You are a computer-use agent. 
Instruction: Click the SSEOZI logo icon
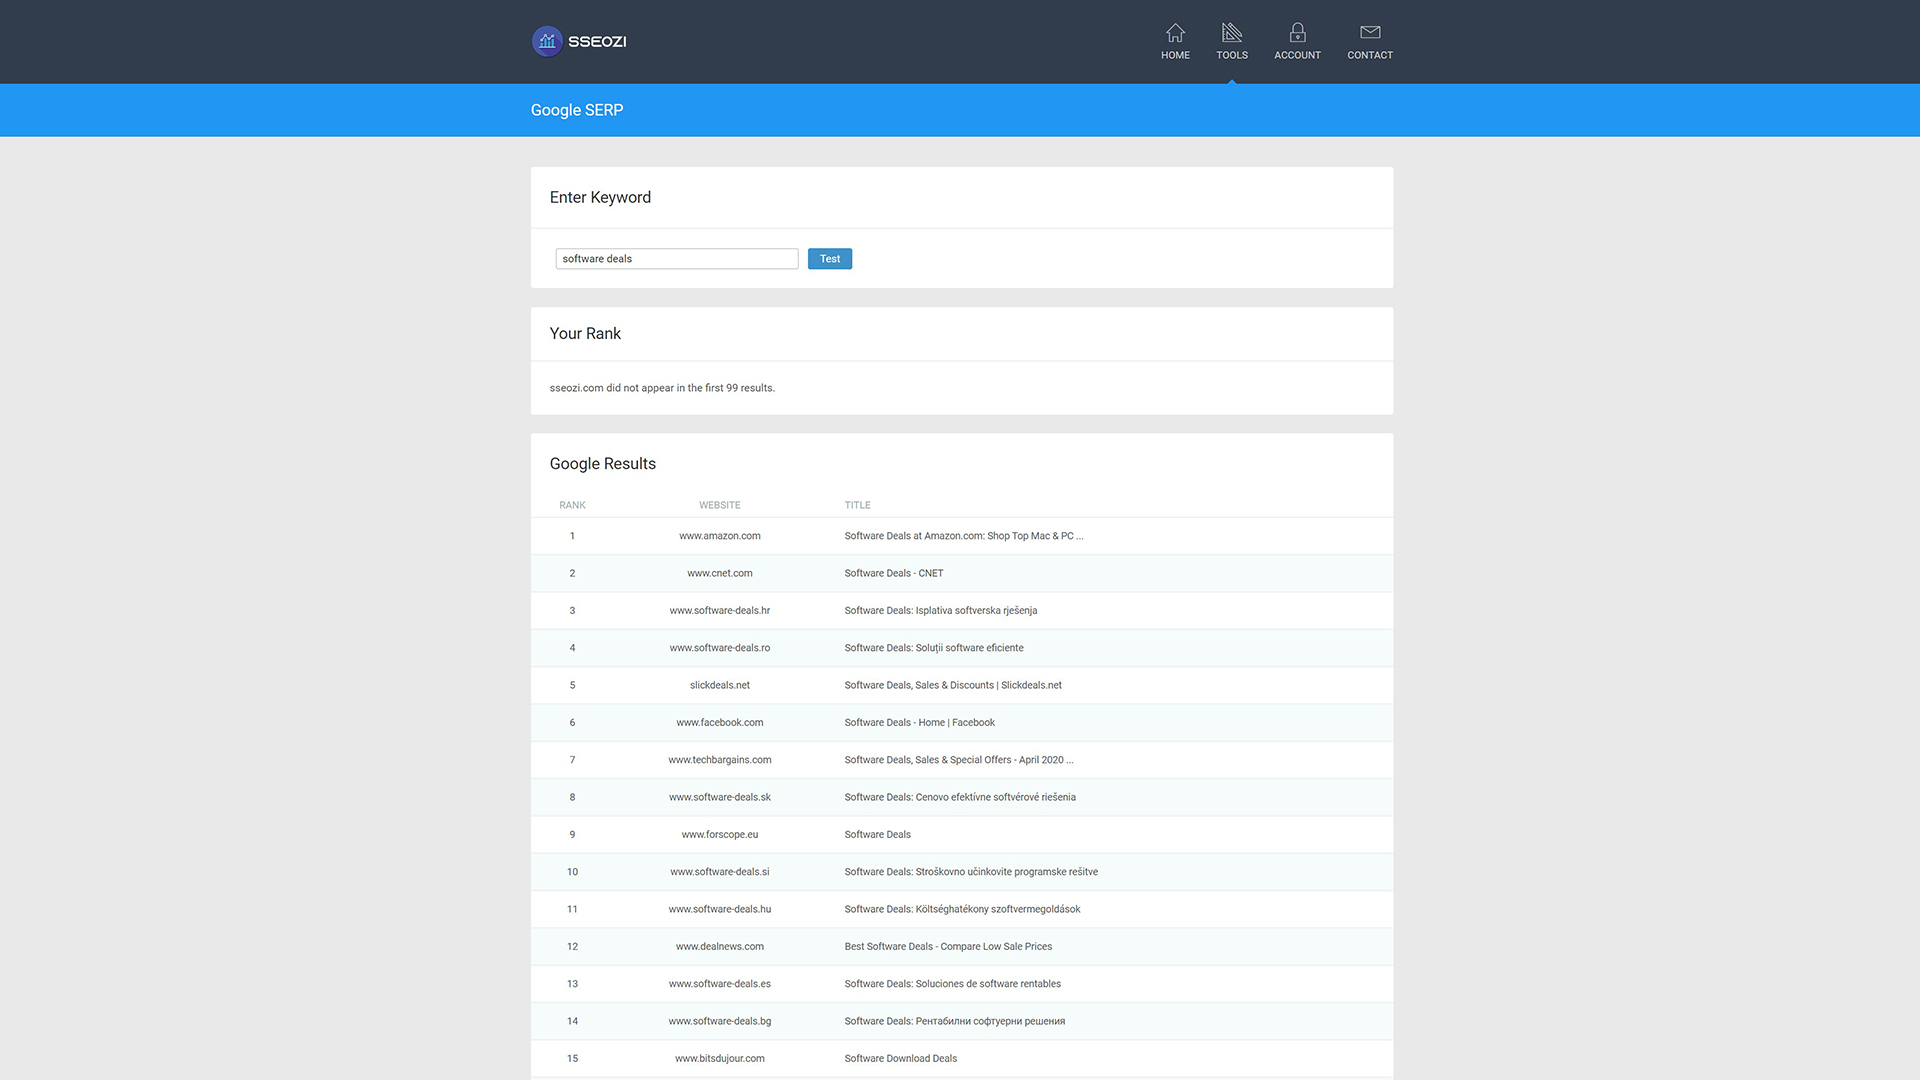[x=547, y=41]
